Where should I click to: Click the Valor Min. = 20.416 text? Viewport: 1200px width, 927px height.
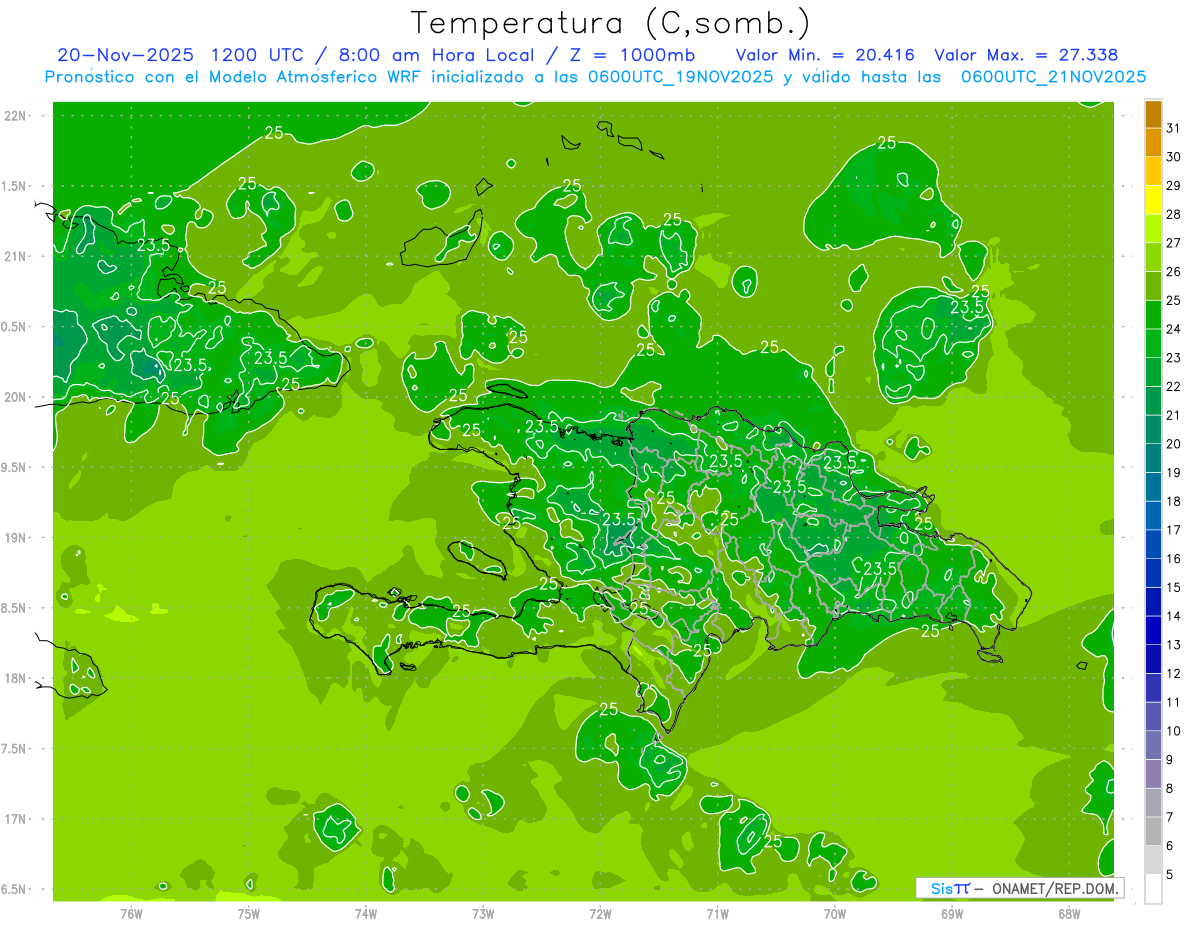[825, 55]
